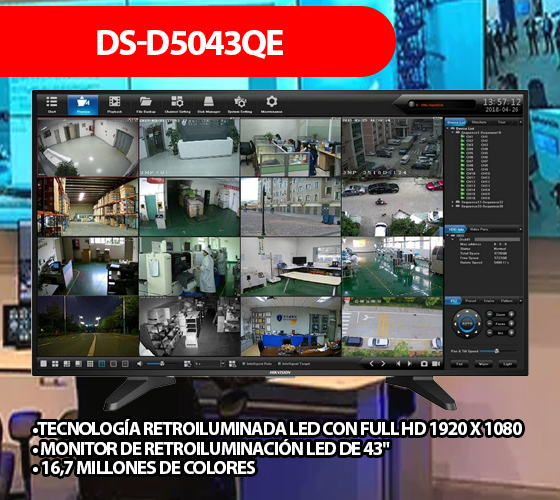Viewport: 560px width, 500px height.
Task: Adjust the Pan & Tilt Speed slider
Action: (498, 351)
